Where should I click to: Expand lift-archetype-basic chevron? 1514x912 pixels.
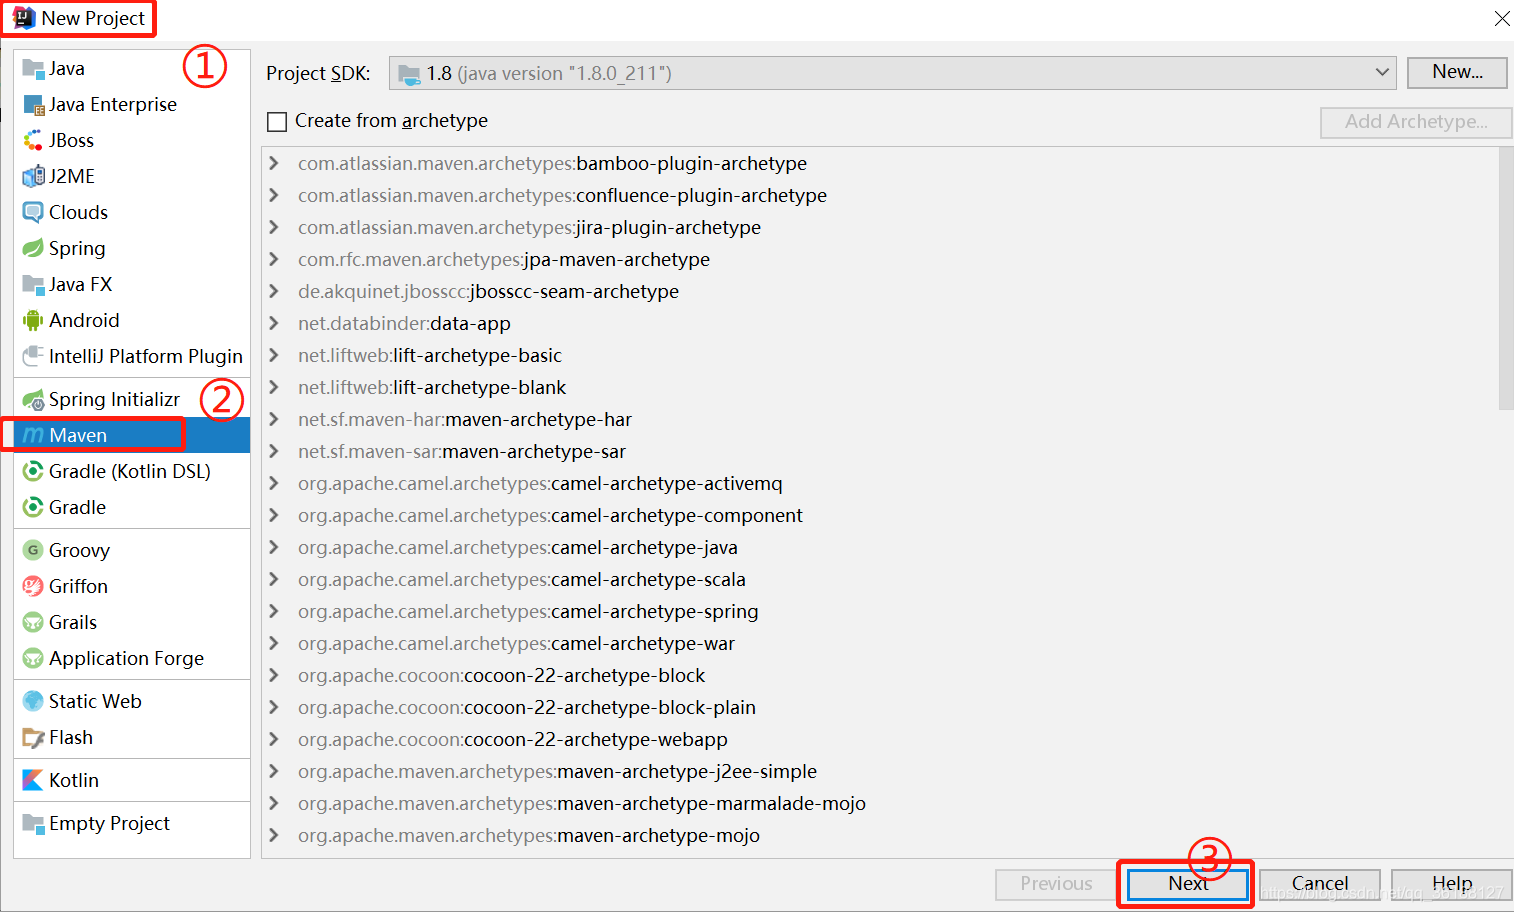[274, 355]
